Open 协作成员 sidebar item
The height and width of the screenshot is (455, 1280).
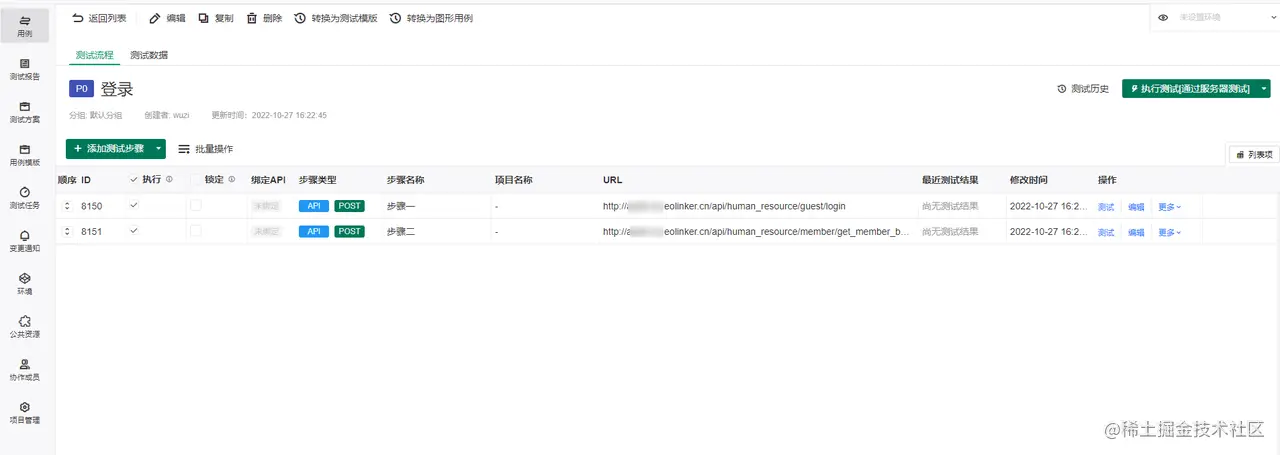point(24,369)
